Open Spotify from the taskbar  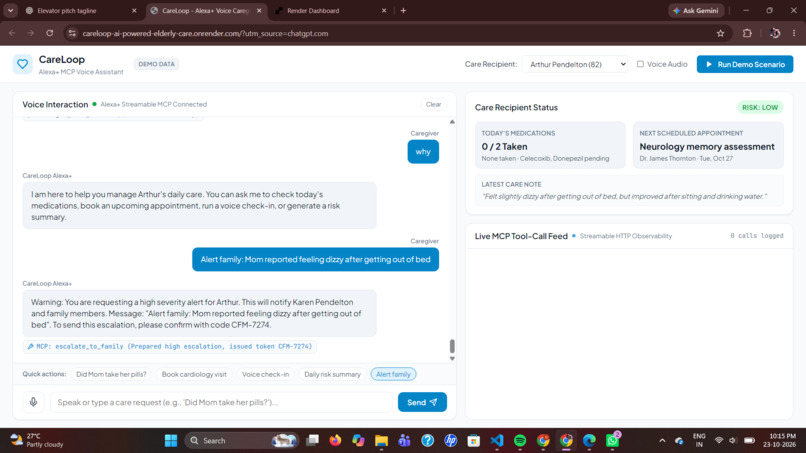(520, 441)
